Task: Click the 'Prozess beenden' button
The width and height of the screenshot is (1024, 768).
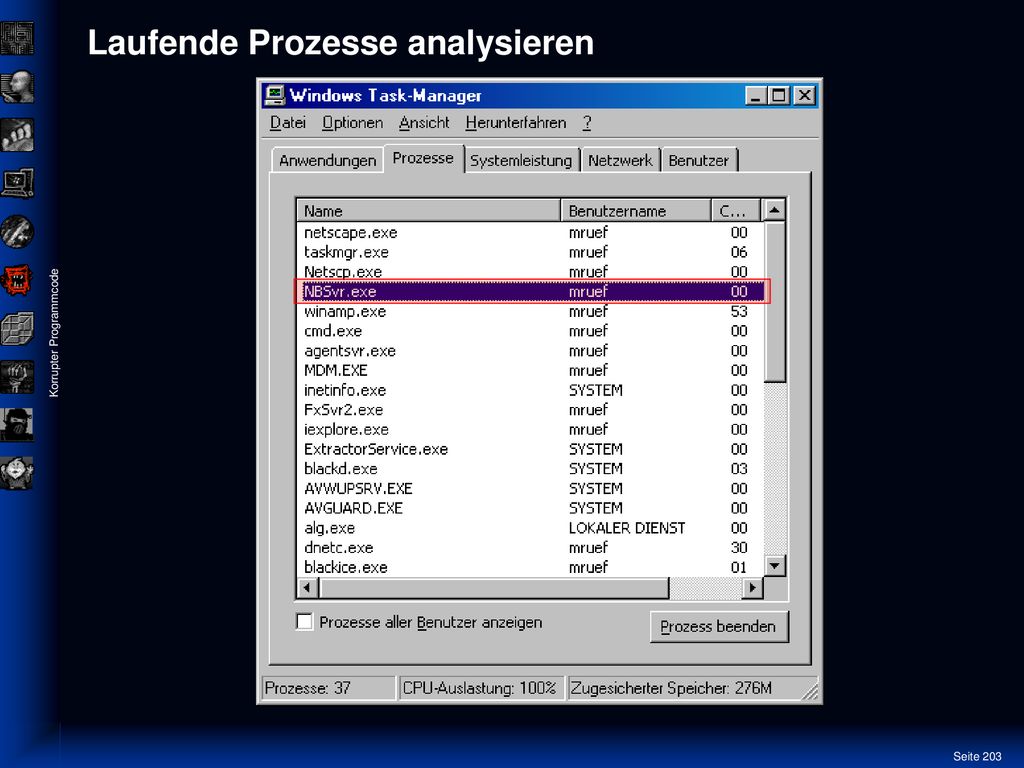Action: (718, 627)
